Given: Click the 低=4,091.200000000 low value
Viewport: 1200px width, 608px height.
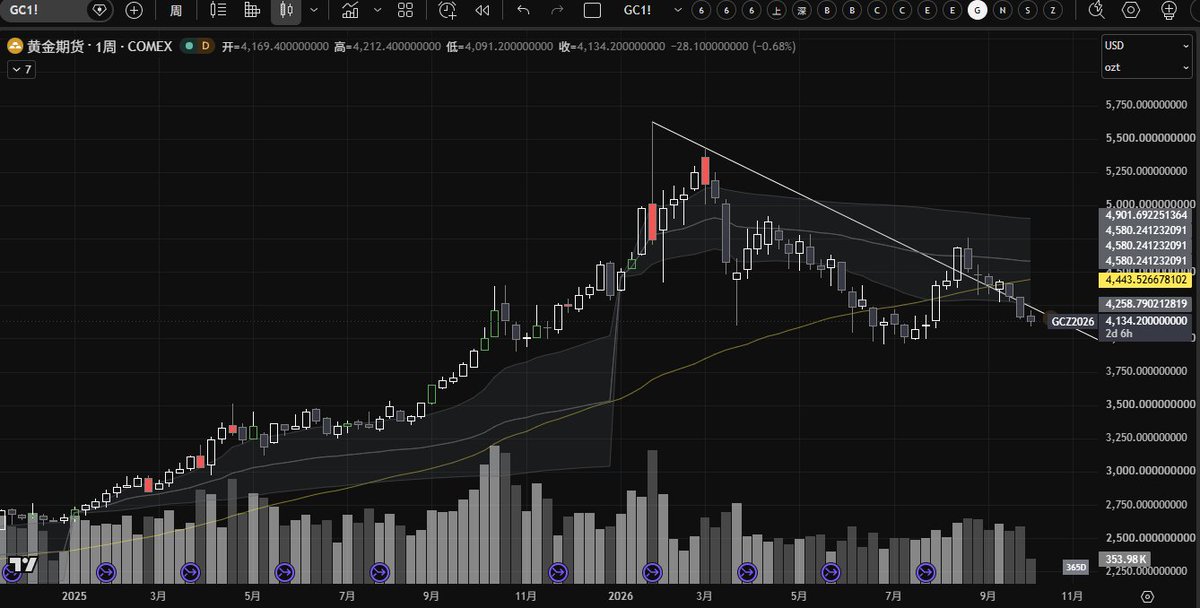Looking at the screenshot, I should pos(498,46).
